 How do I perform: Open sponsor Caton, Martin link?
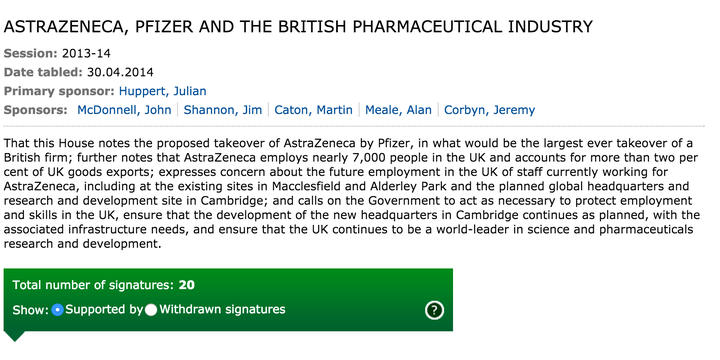click(x=313, y=110)
